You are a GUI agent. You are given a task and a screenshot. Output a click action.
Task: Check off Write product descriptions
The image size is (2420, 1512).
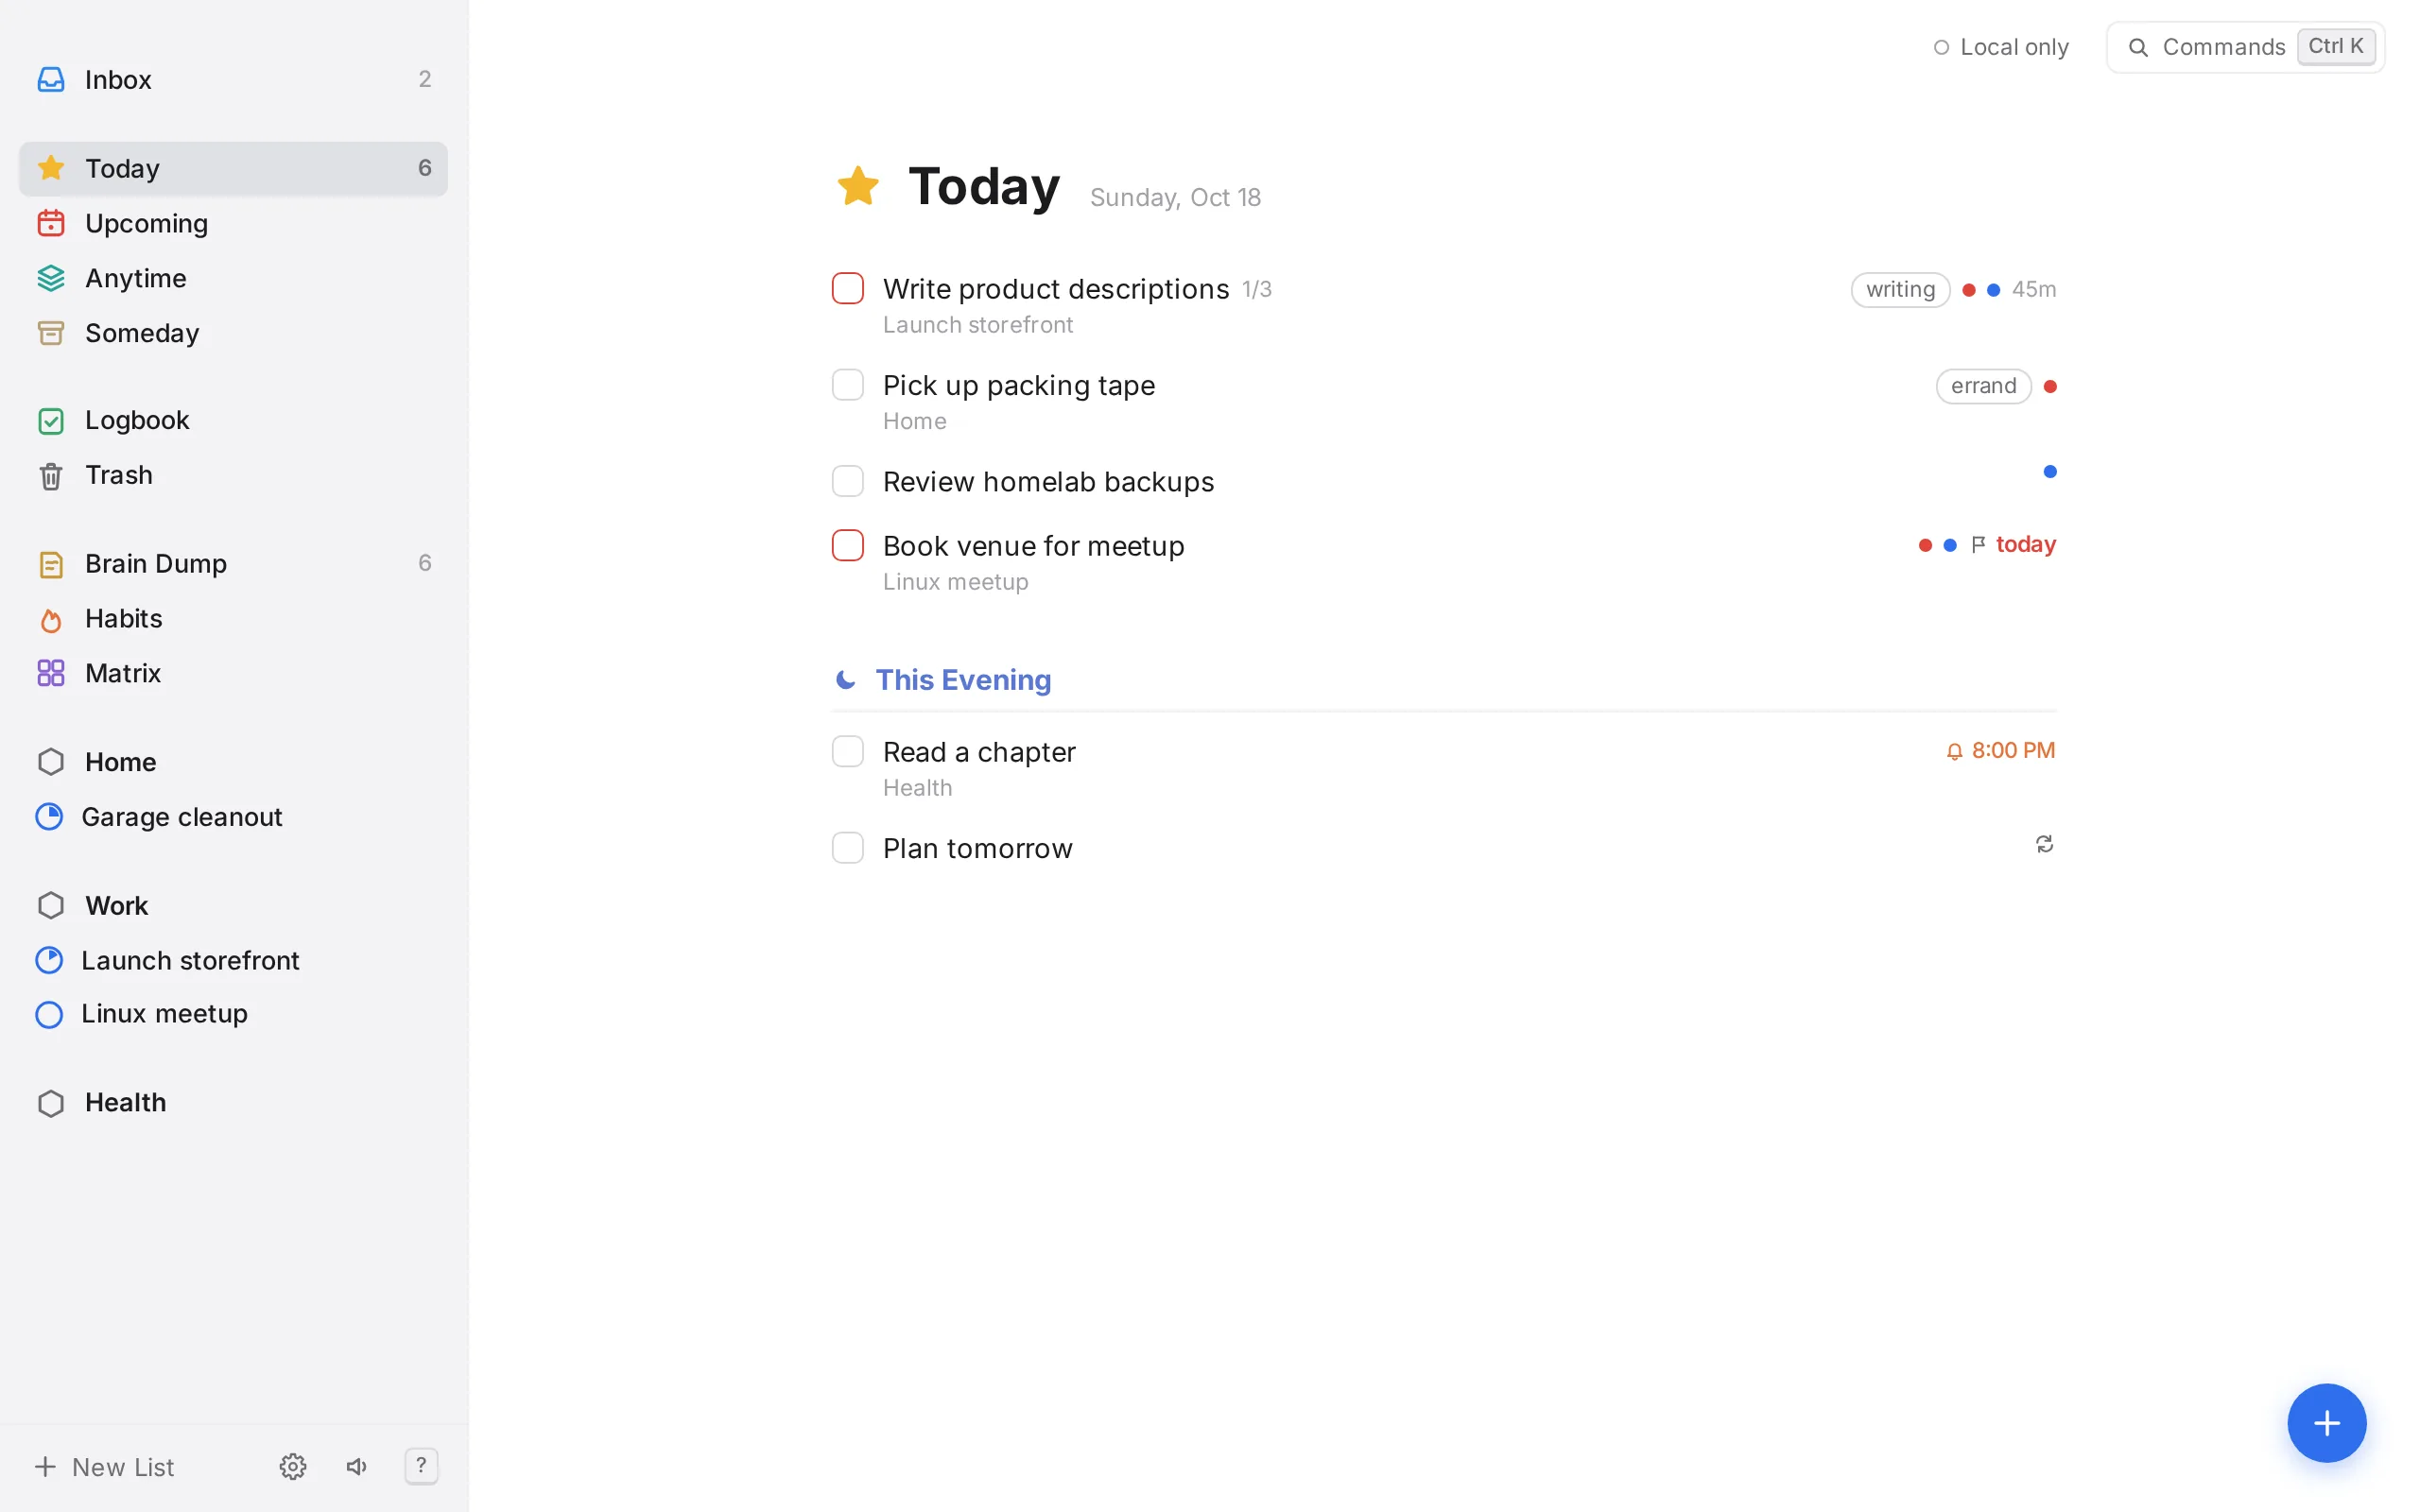(x=847, y=289)
